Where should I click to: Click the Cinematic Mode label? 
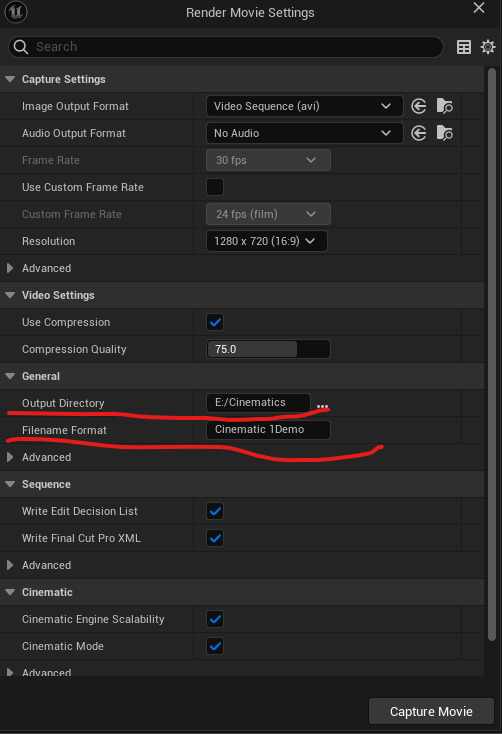63,646
